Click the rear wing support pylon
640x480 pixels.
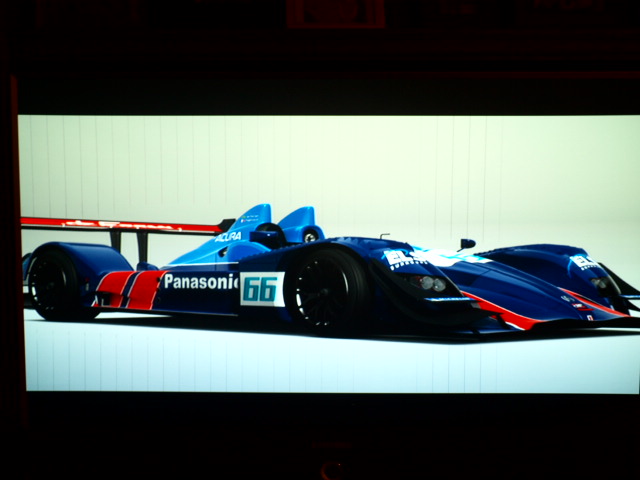coord(141,247)
